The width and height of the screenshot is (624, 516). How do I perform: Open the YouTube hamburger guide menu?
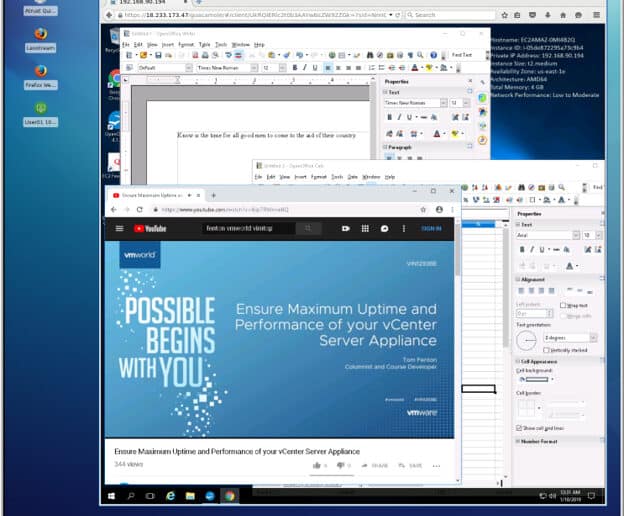pyautogui.click(x=119, y=228)
